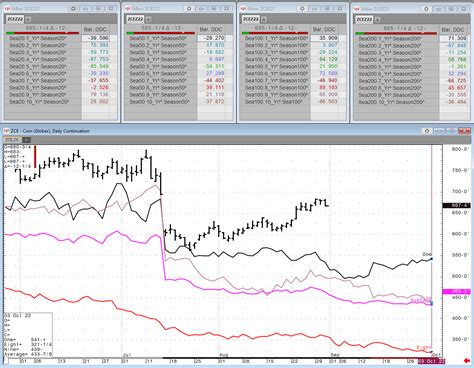Click red arrow at chart's bottom-right corner

click(467, 361)
